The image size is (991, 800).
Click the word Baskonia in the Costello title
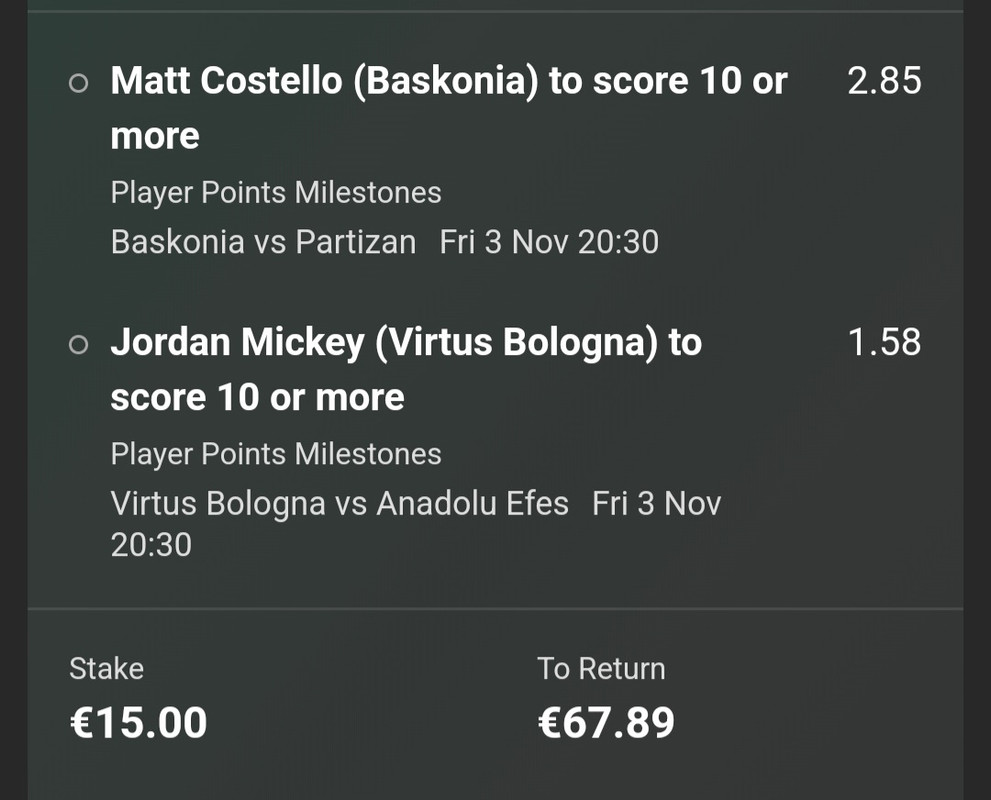(445, 81)
